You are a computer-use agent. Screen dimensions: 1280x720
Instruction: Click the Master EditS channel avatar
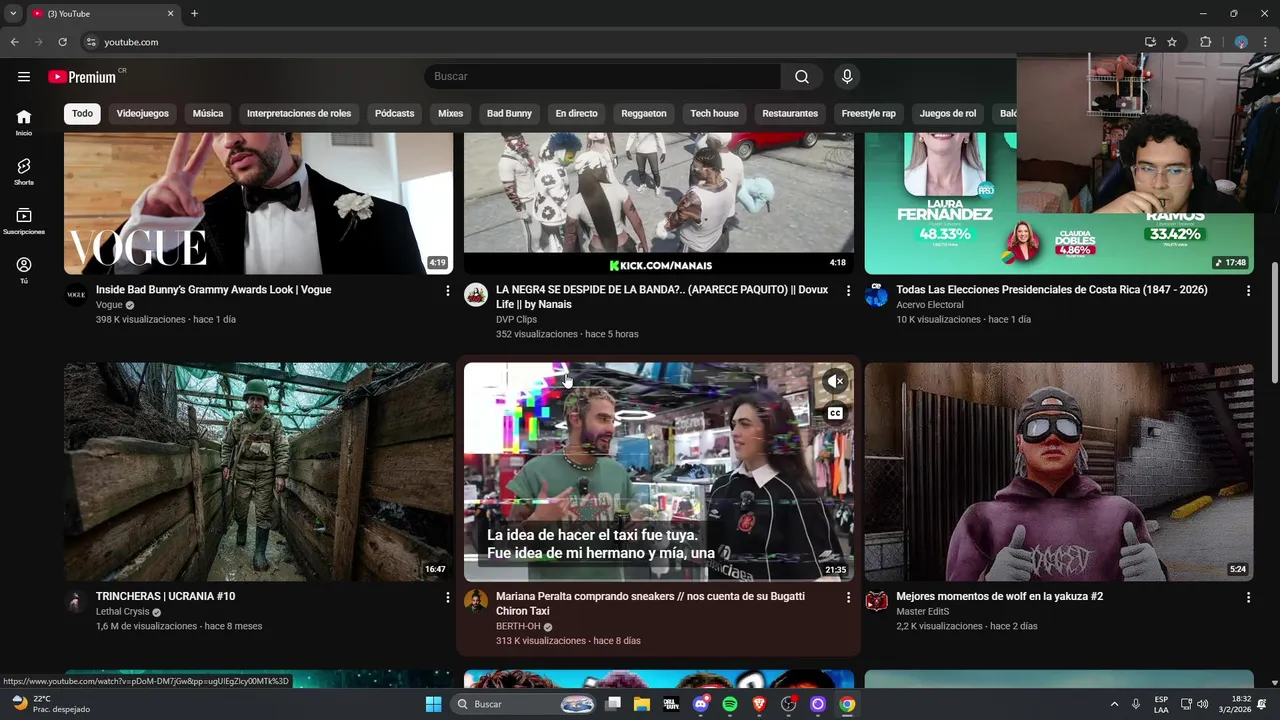click(876, 601)
